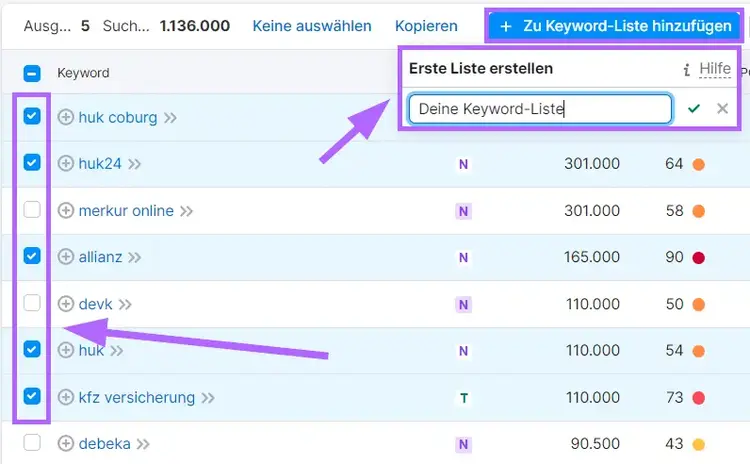Expand allianz double-chevron arrows
This screenshot has height=464, width=750.
[x=134, y=258]
